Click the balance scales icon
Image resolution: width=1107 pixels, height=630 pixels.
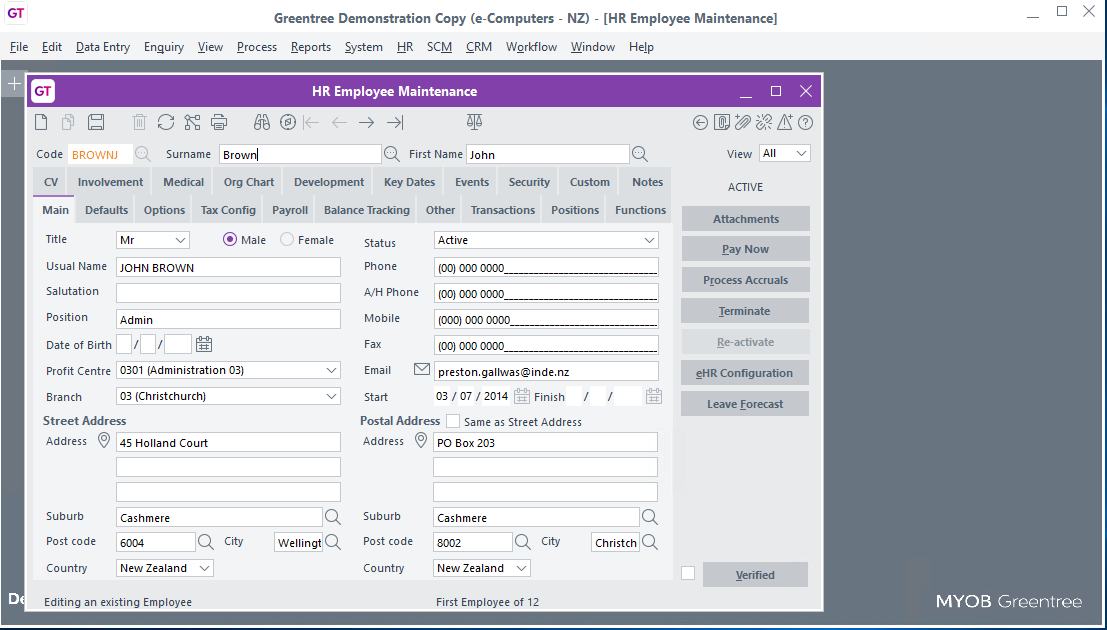pos(474,122)
